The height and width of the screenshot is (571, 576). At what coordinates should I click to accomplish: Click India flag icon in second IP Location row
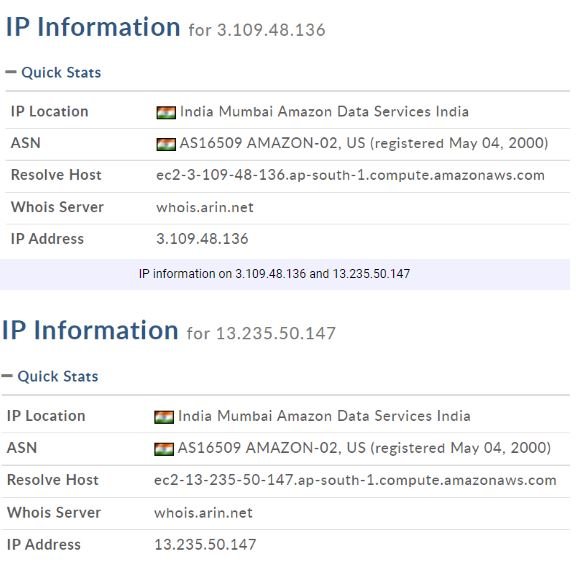click(164, 417)
